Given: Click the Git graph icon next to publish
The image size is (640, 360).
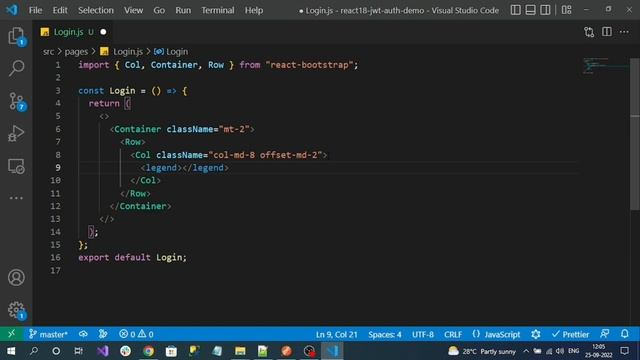Looking at the screenshot, I should [103, 334].
